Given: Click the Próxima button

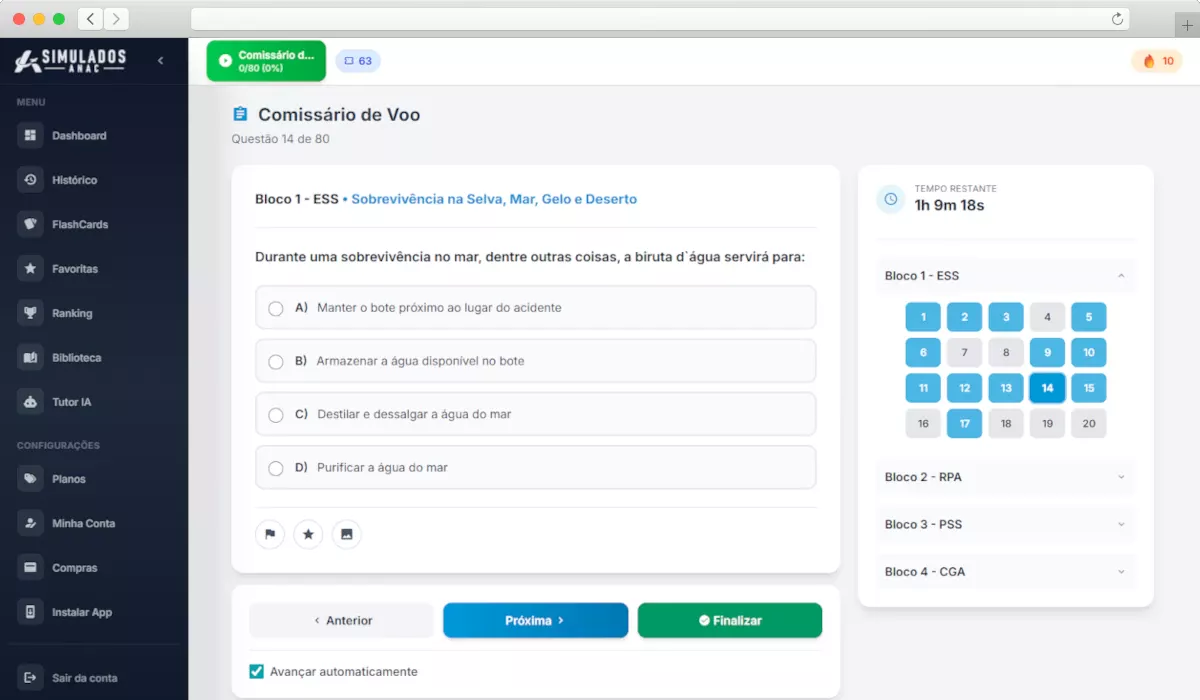Looking at the screenshot, I should (x=535, y=620).
